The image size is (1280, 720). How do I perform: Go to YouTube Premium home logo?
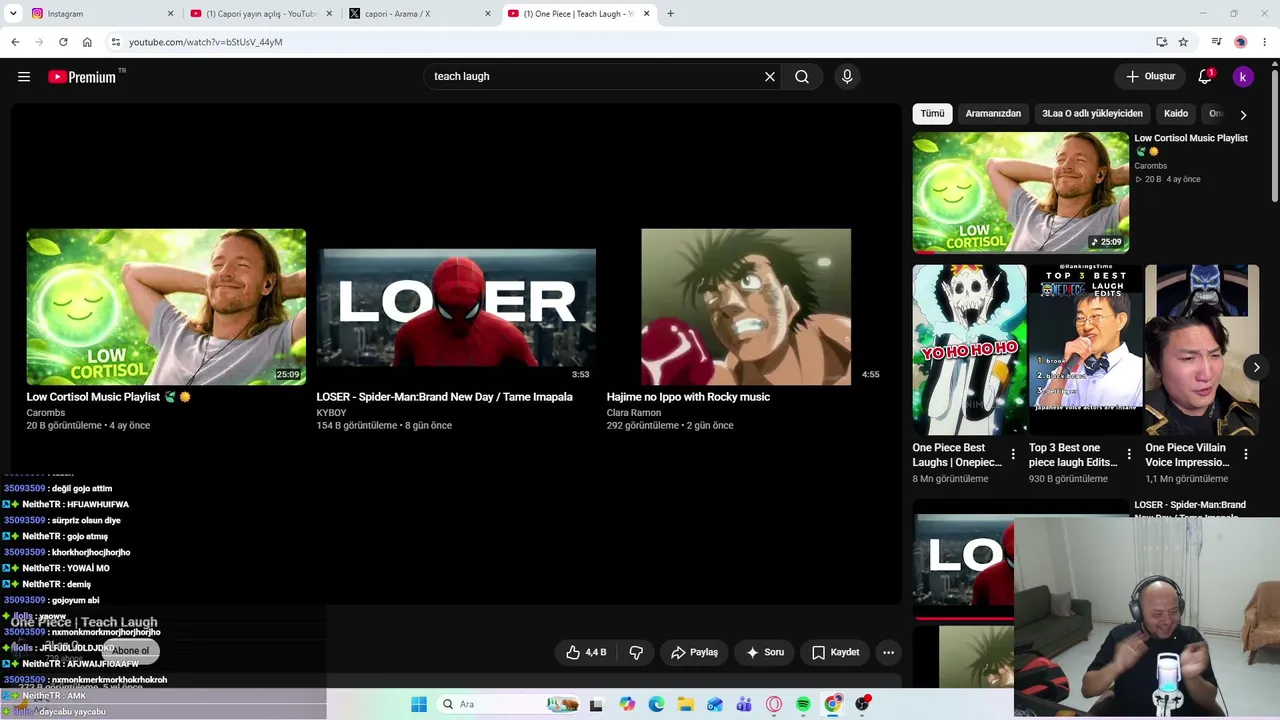[83, 77]
